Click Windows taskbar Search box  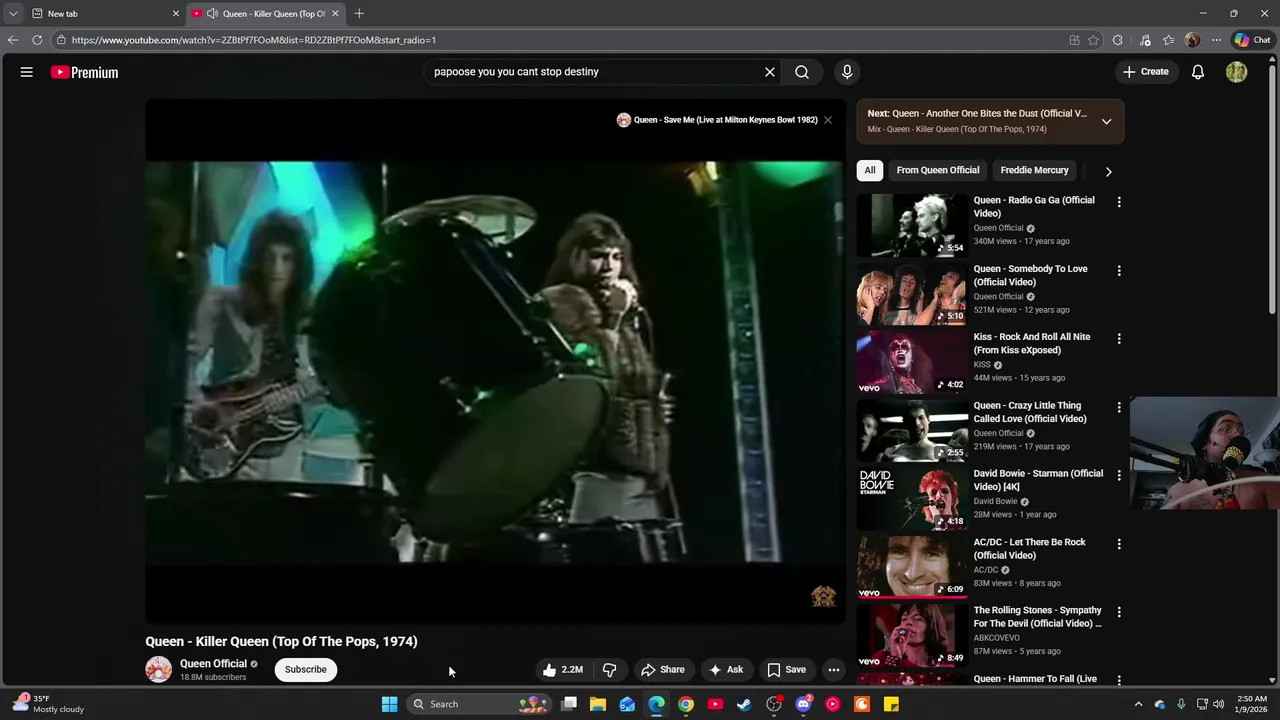[x=480, y=704]
